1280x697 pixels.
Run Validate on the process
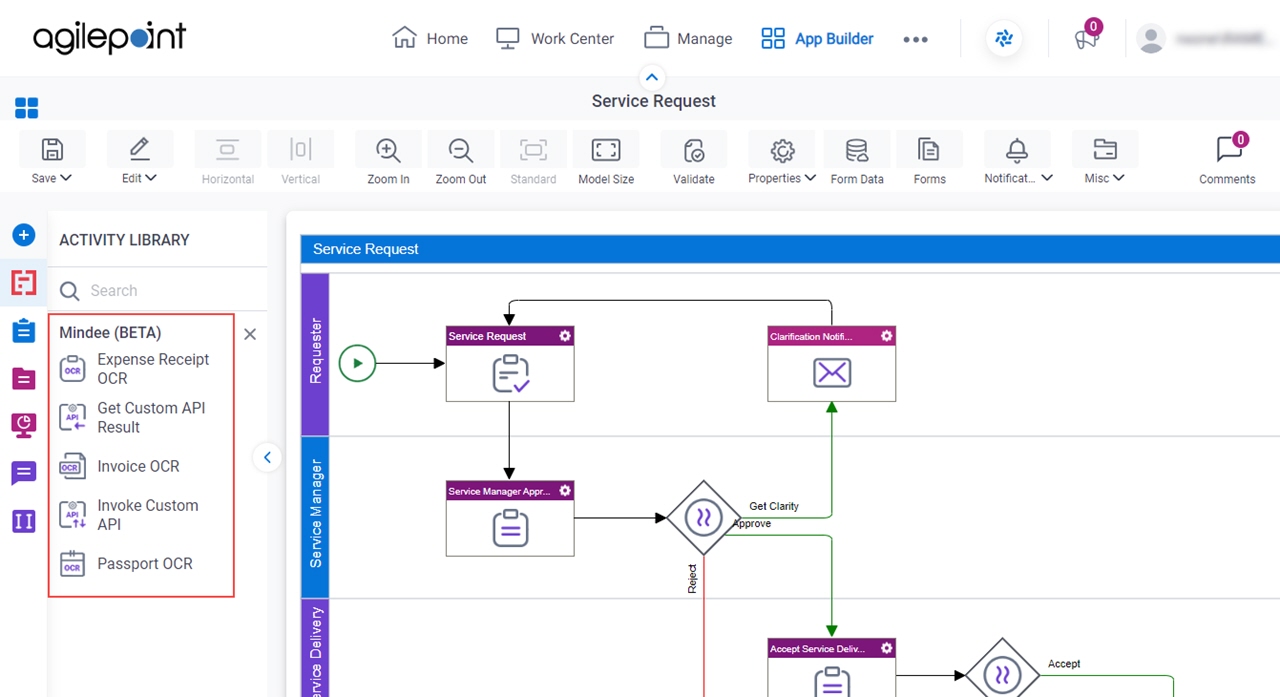click(x=694, y=150)
